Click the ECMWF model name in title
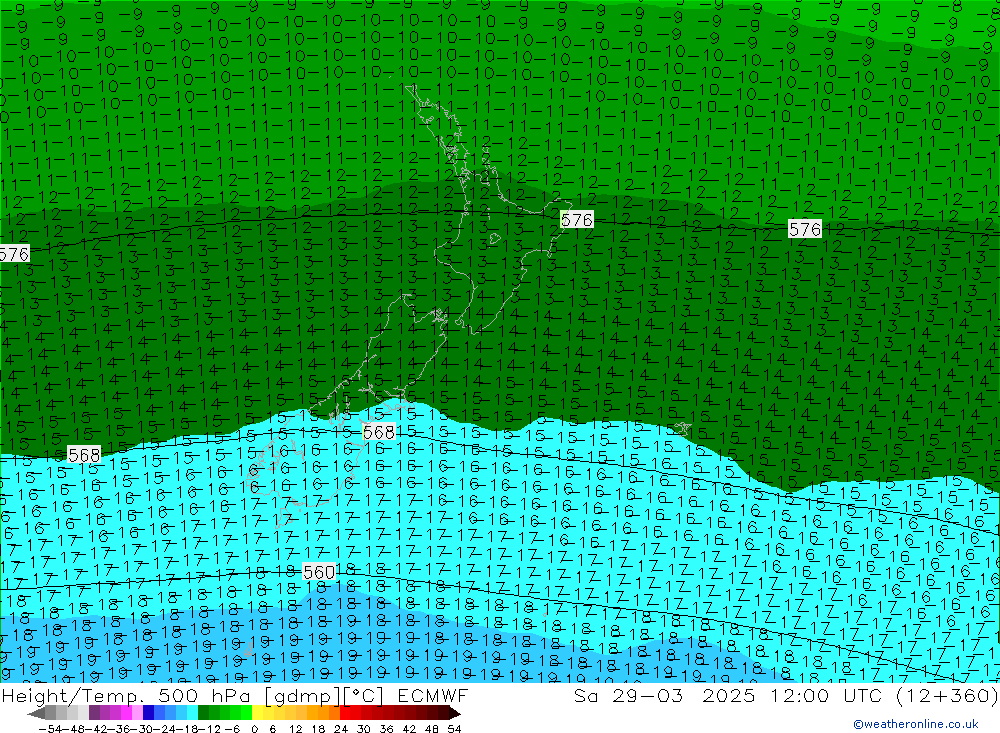Viewport: 1000px width, 733px height. (x=433, y=695)
